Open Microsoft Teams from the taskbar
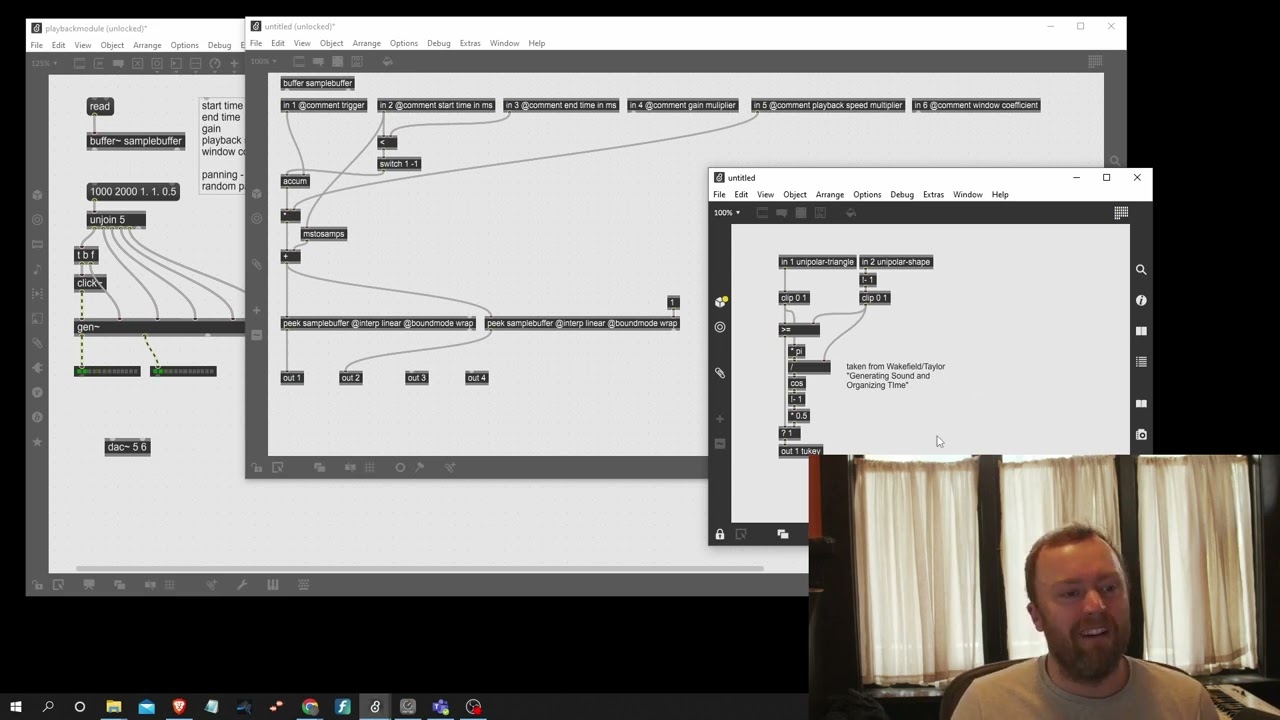The width and height of the screenshot is (1280, 720). pyautogui.click(x=441, y=707)
